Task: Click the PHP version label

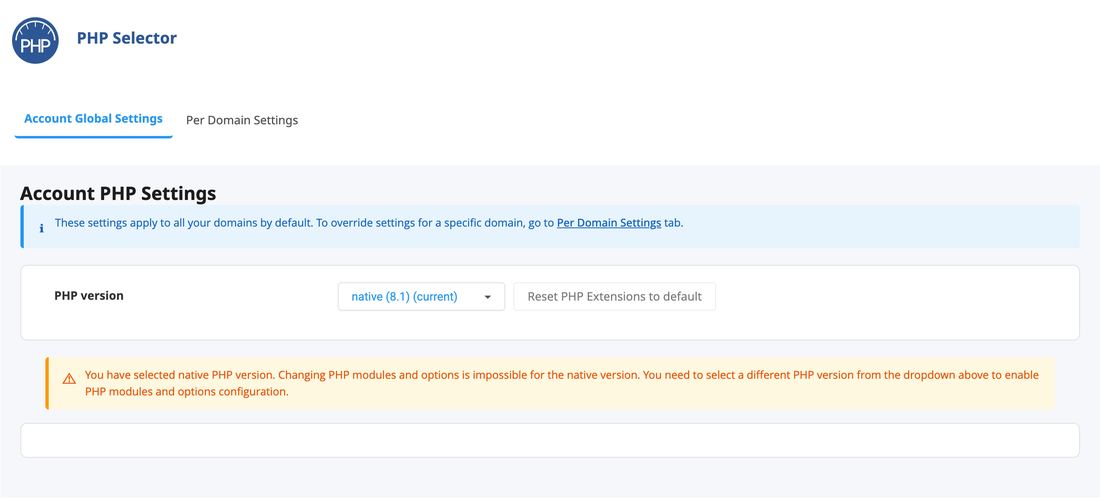Action: (89, 296)
